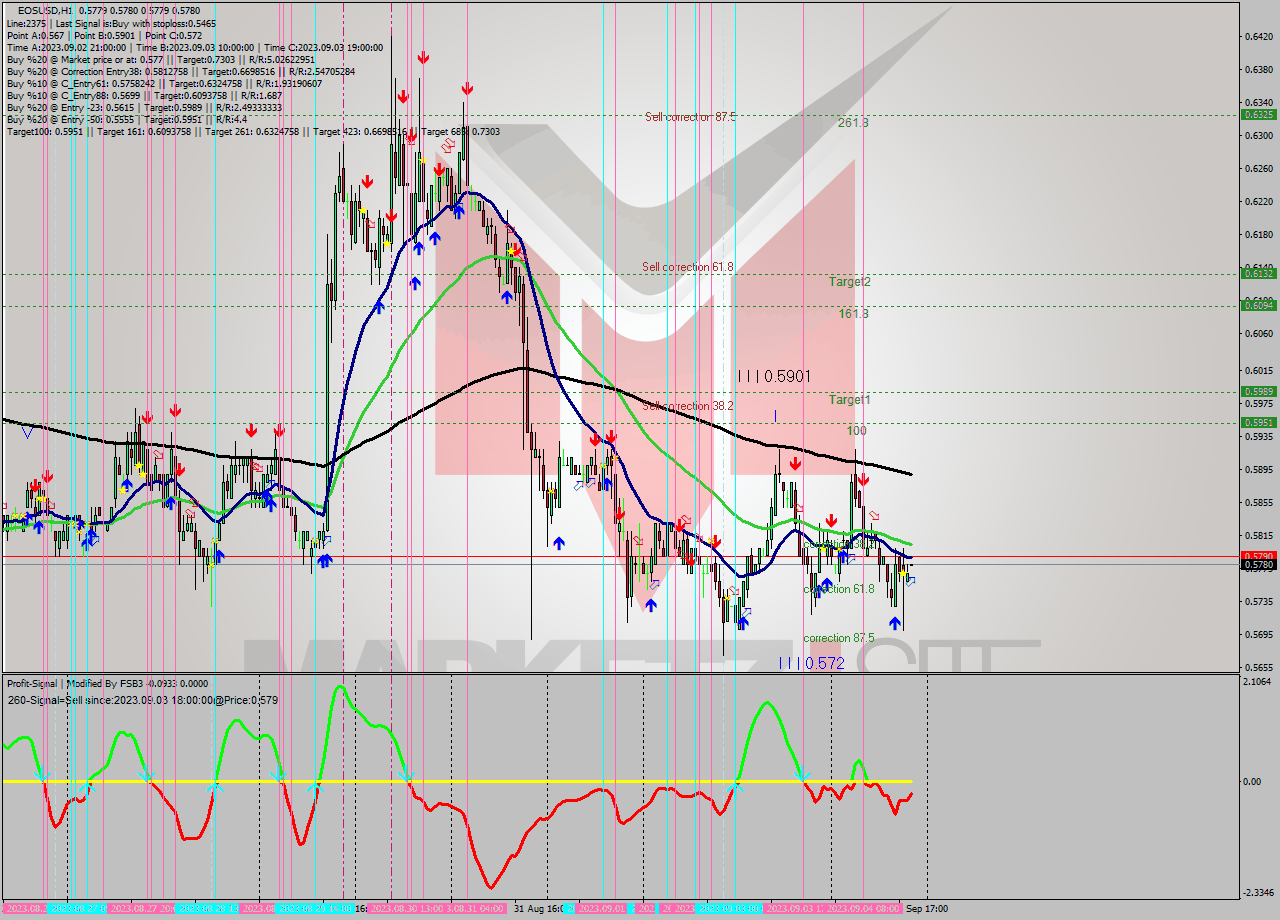
Task: Click the 0.5655 price axis value
Action: (1257, 667)
